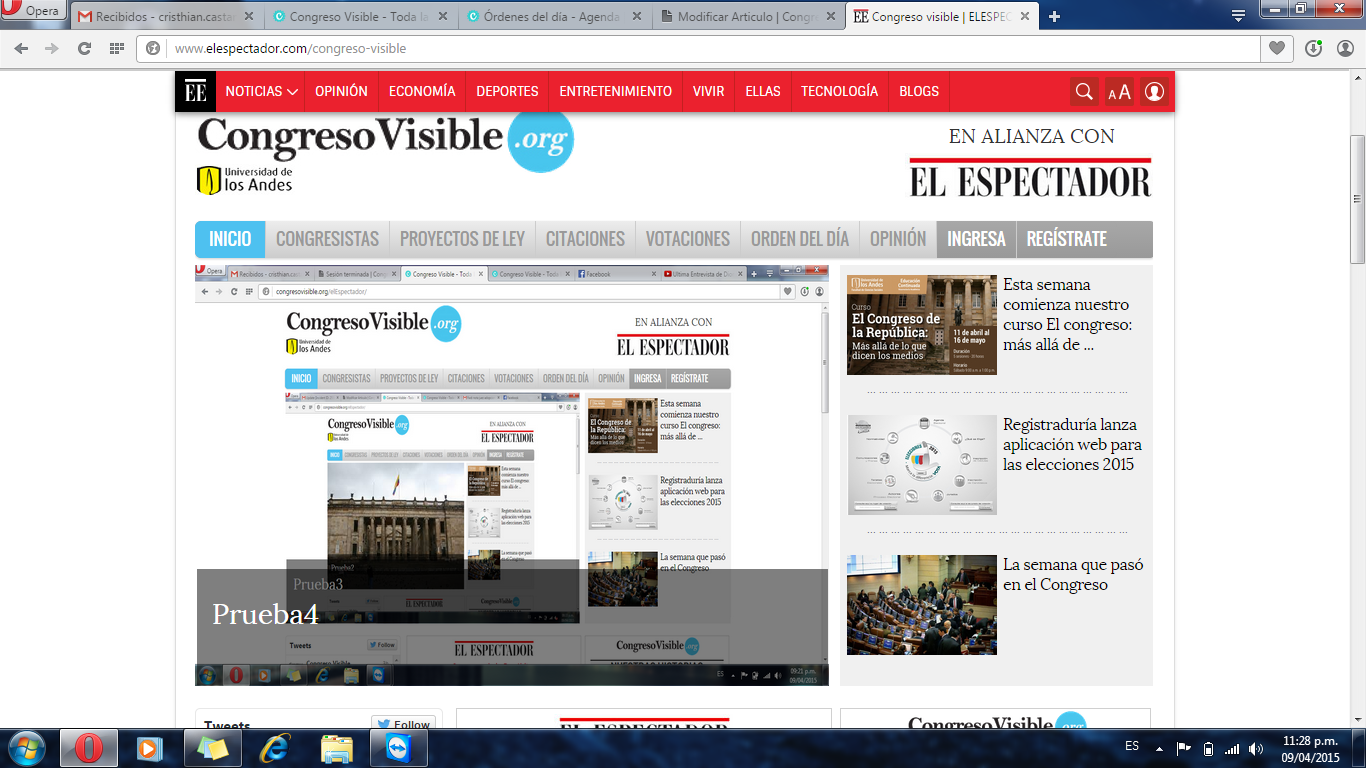Open the TECNOLOGÍA section
This screenshot has height=768, width=1366.
839,91
